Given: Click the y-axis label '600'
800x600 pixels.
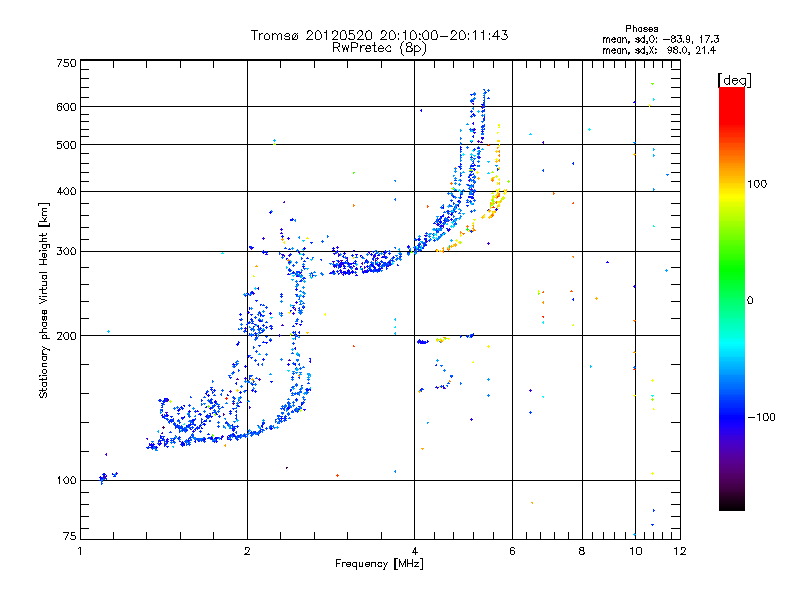Looking at the screenshot, I should 66,107.
